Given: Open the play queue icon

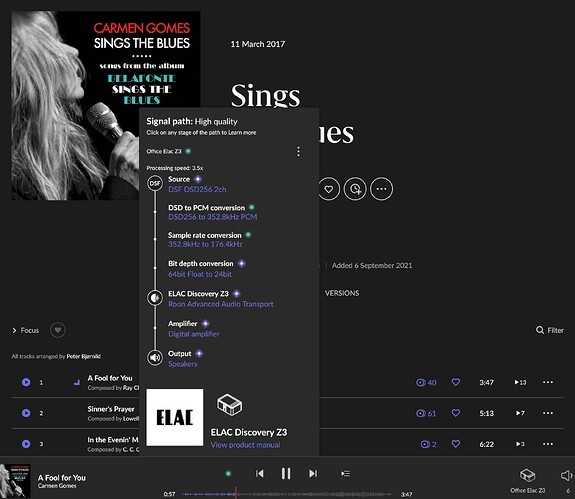Looking at the screenshot, I should coord(345,474).
